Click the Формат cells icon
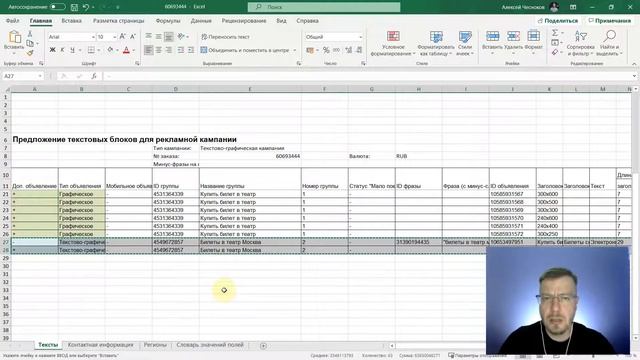 (533, 36)
